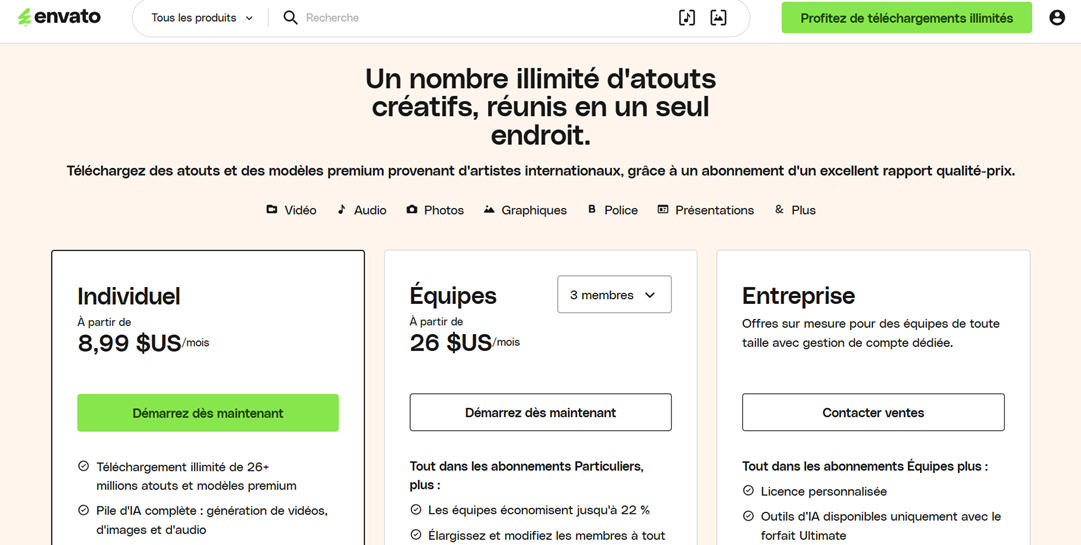Click the camera icon beside Photos
1081x545 pixels.
coord(412,210)
